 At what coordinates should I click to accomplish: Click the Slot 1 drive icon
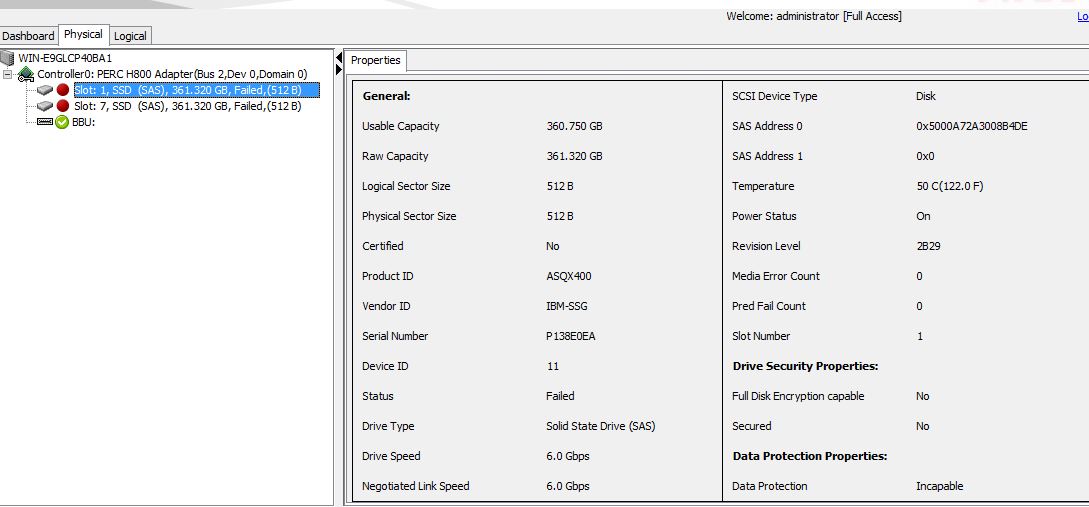point(45,90)
